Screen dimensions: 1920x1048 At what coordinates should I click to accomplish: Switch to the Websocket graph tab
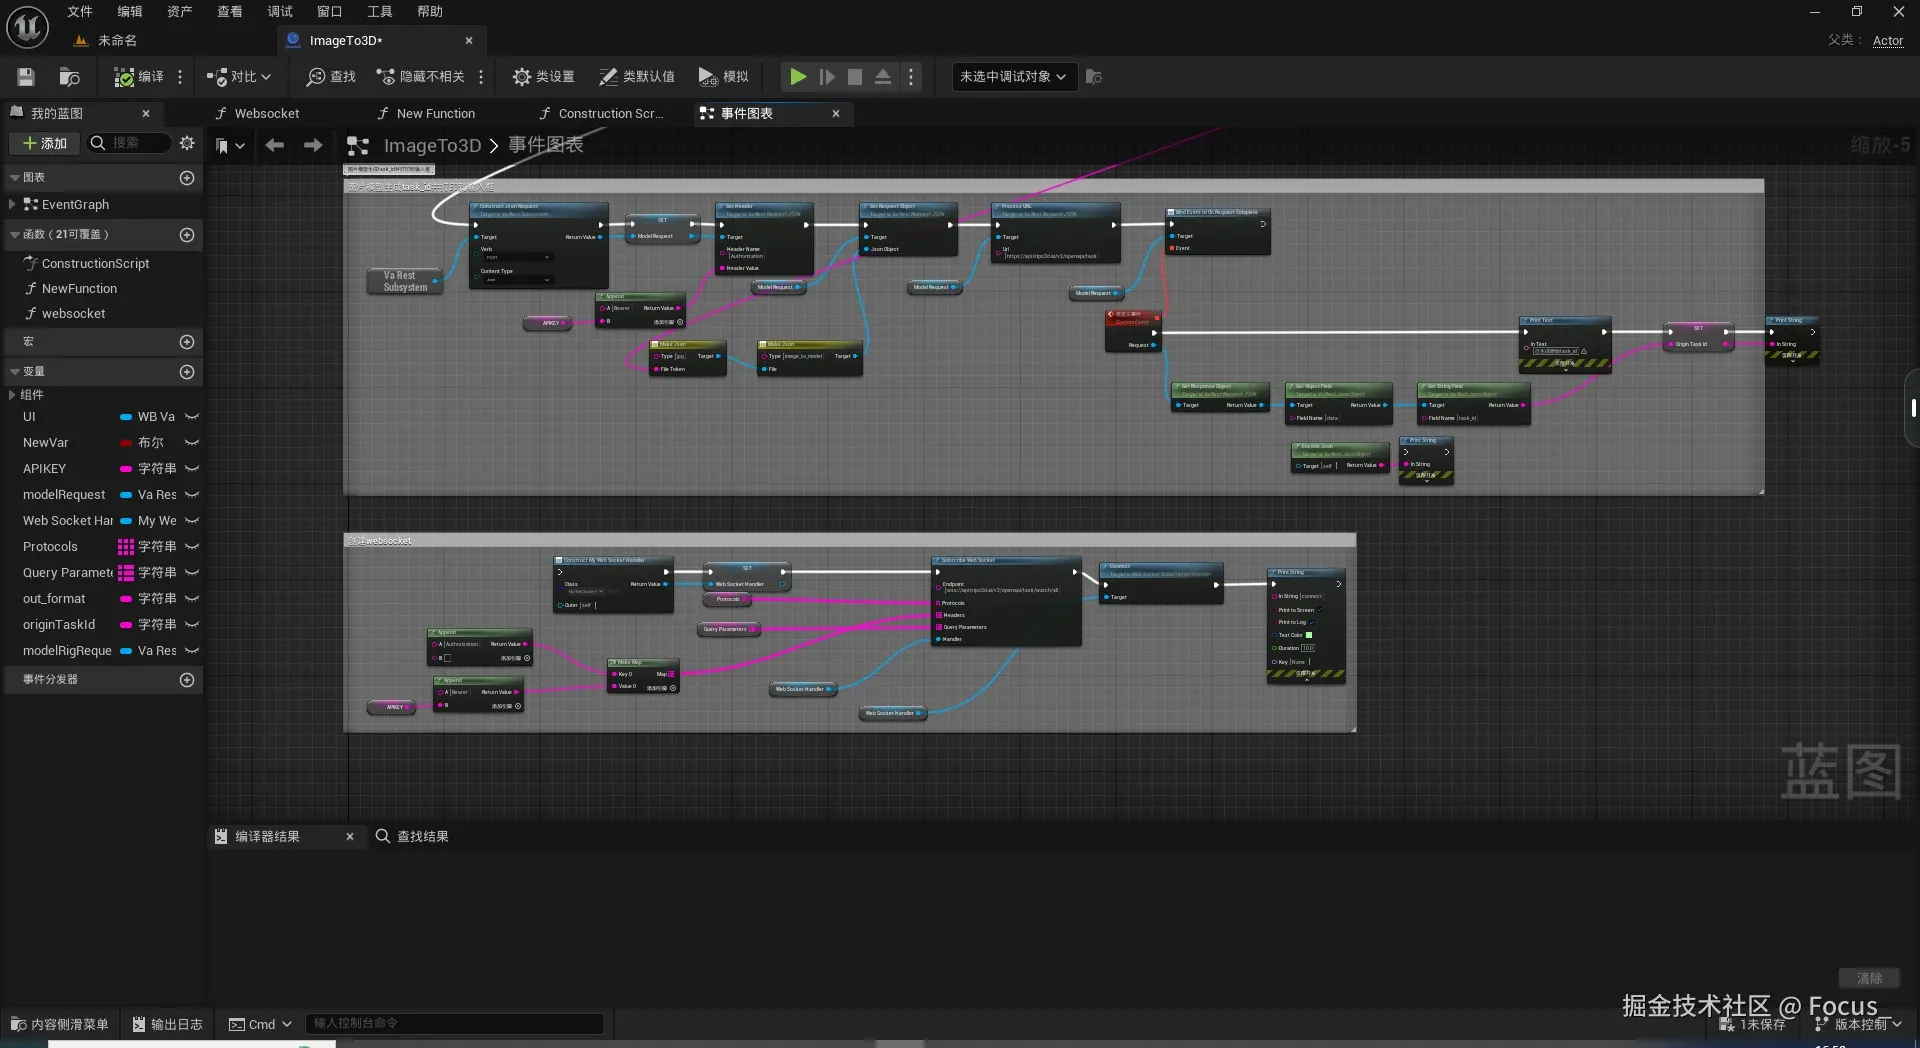[x=257, y=114]
